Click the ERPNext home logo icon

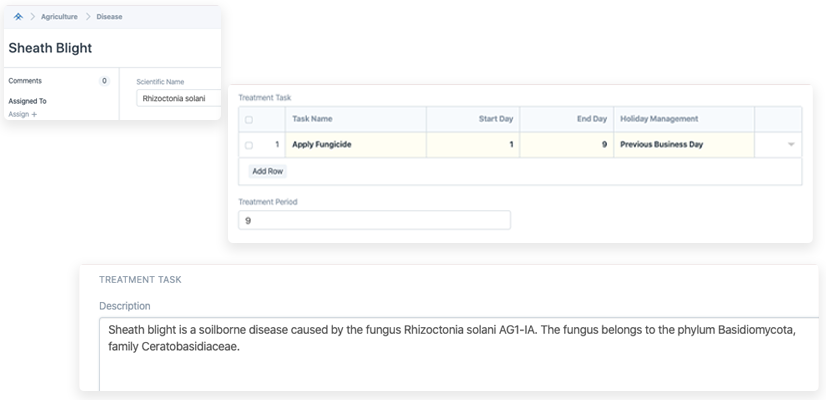17,17
